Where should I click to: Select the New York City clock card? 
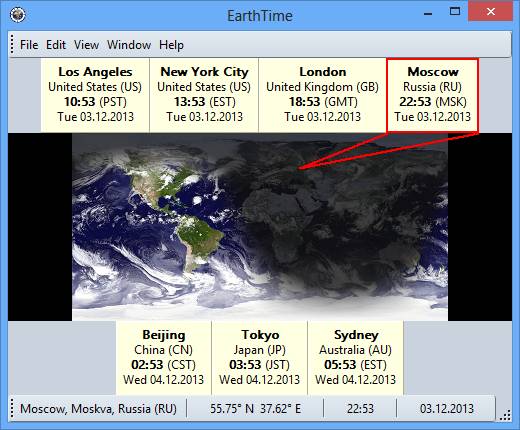(x=204, y=95)
